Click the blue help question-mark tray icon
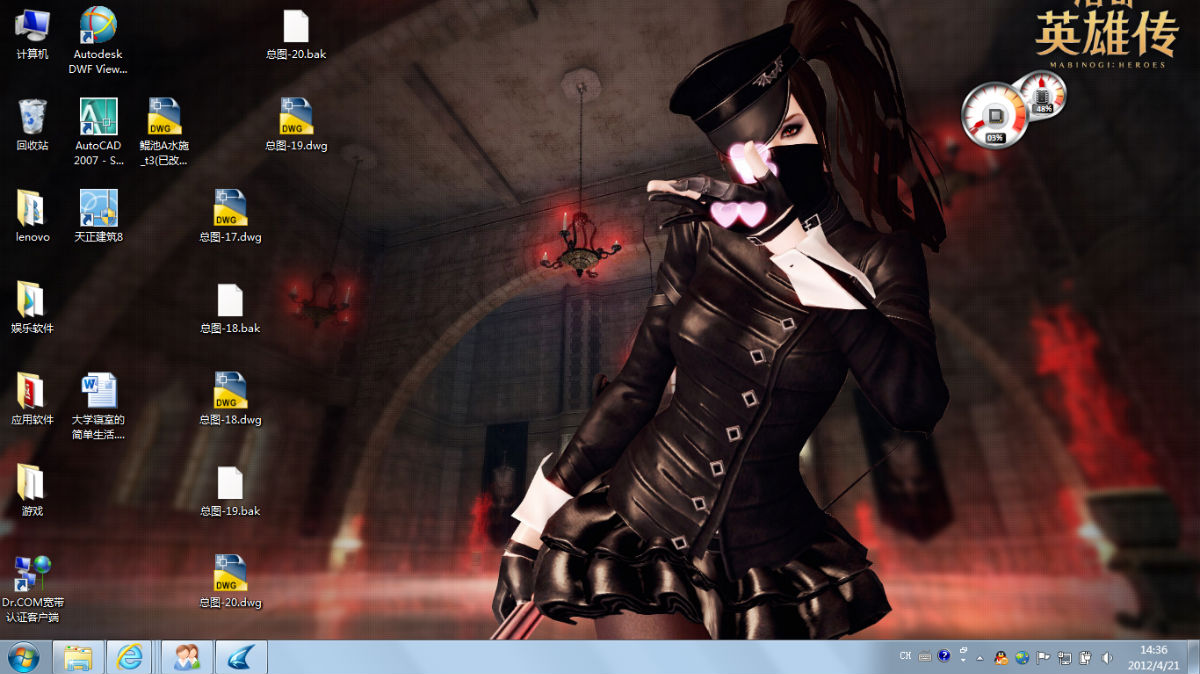 (x=944, y=657)
